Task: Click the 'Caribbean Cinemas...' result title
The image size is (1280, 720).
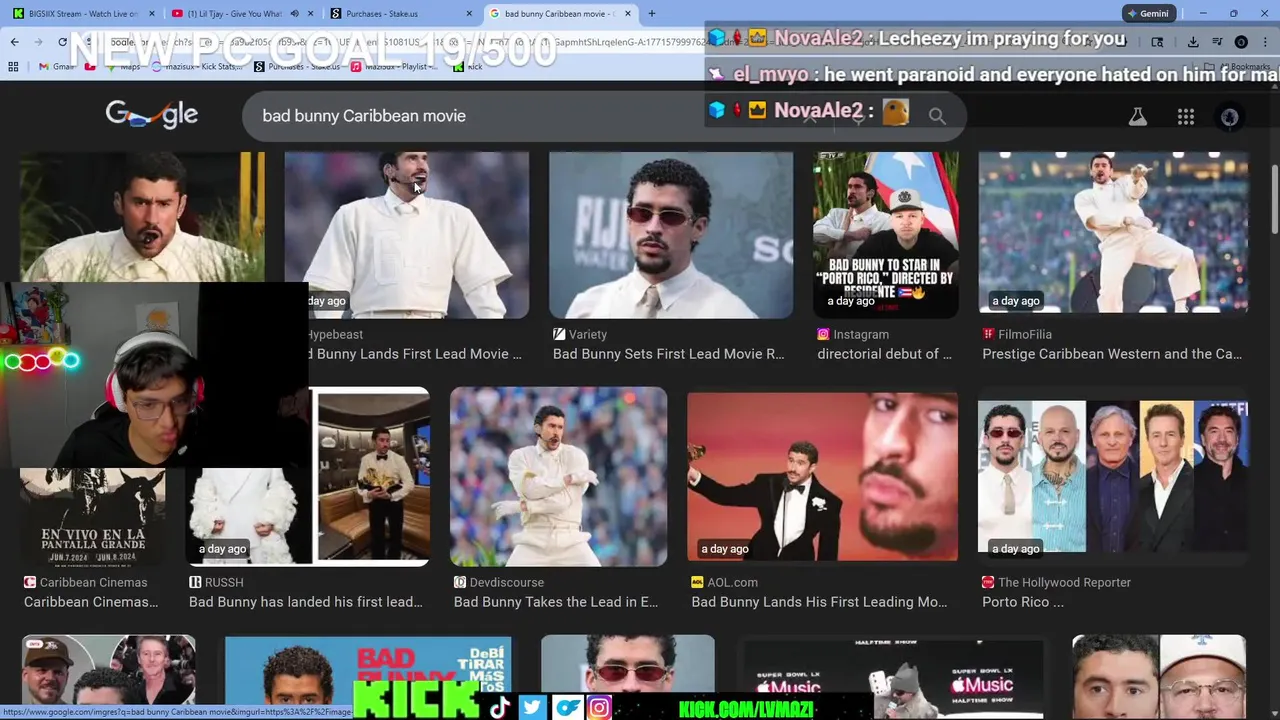Action: point(91,602)
